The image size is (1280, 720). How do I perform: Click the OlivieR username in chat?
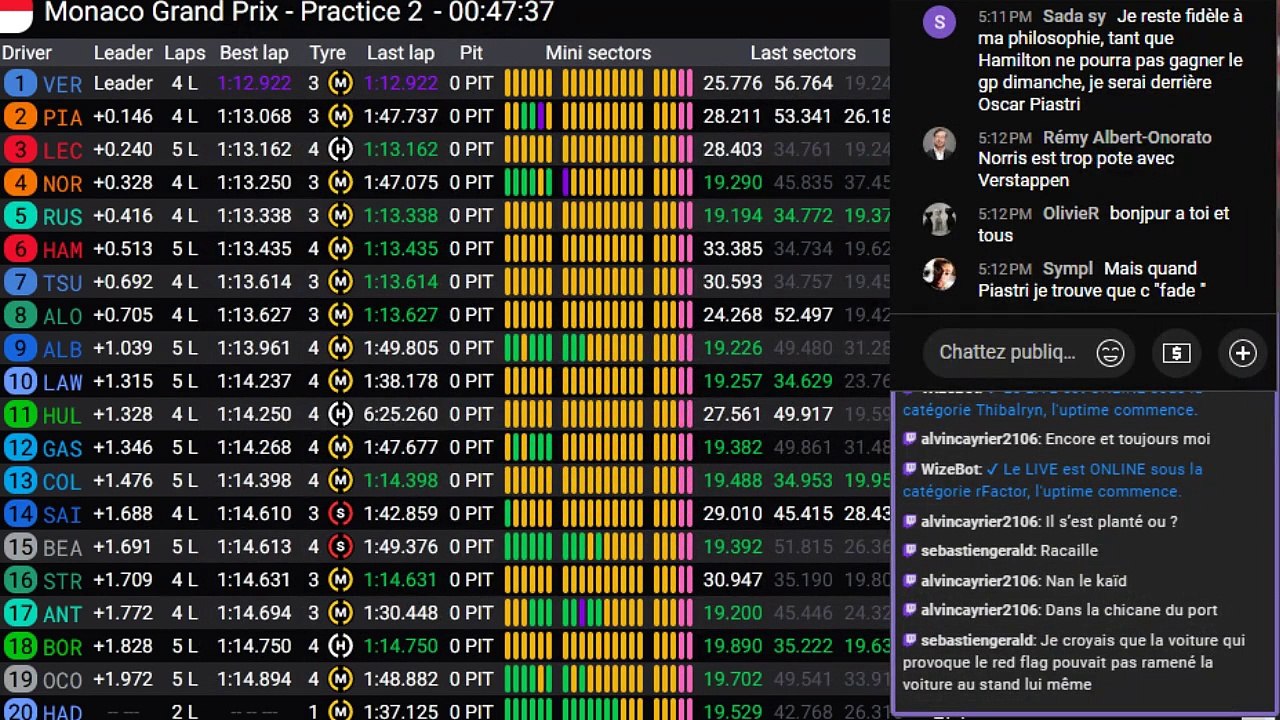click(x=1071, y=213)
